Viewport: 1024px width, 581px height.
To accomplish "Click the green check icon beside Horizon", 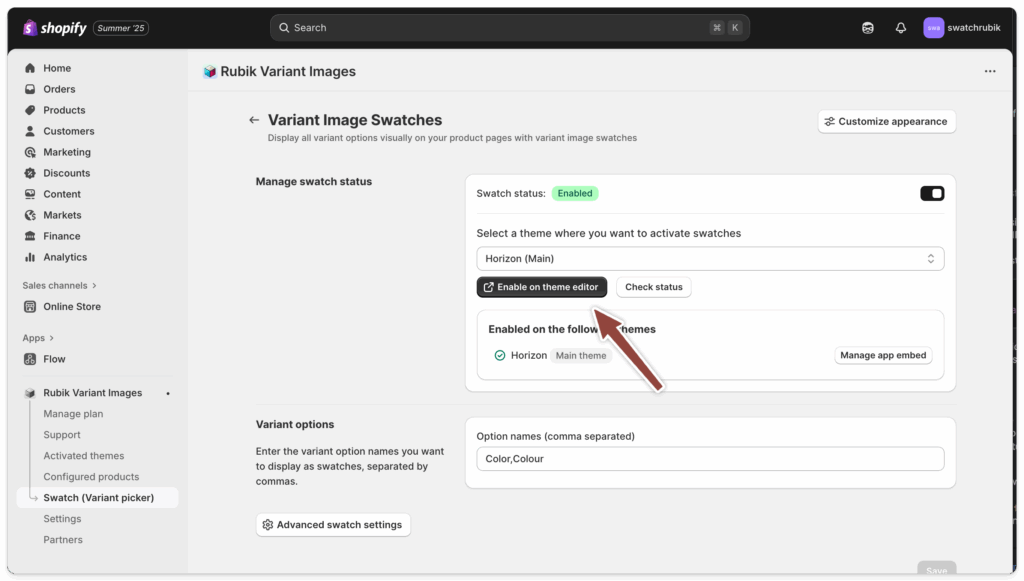I will (x=500, y=356).
